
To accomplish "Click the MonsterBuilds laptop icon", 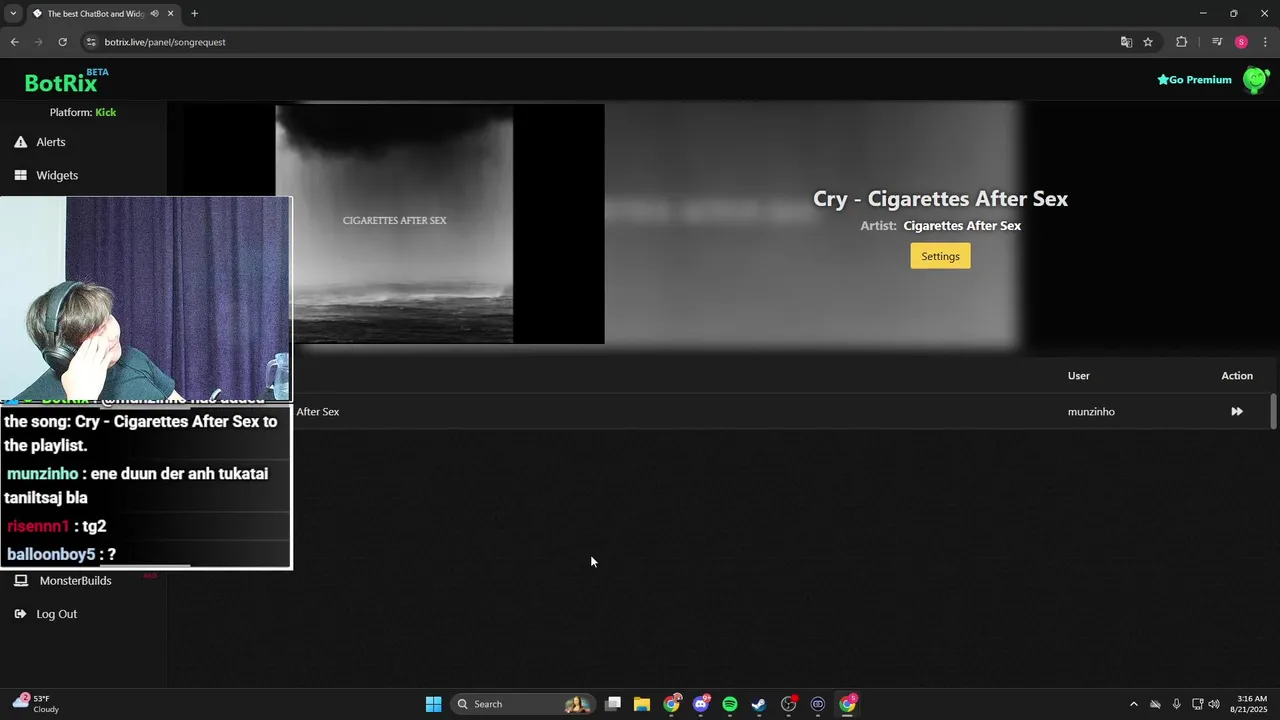I will pyautogui.click(x=20, y=581).
